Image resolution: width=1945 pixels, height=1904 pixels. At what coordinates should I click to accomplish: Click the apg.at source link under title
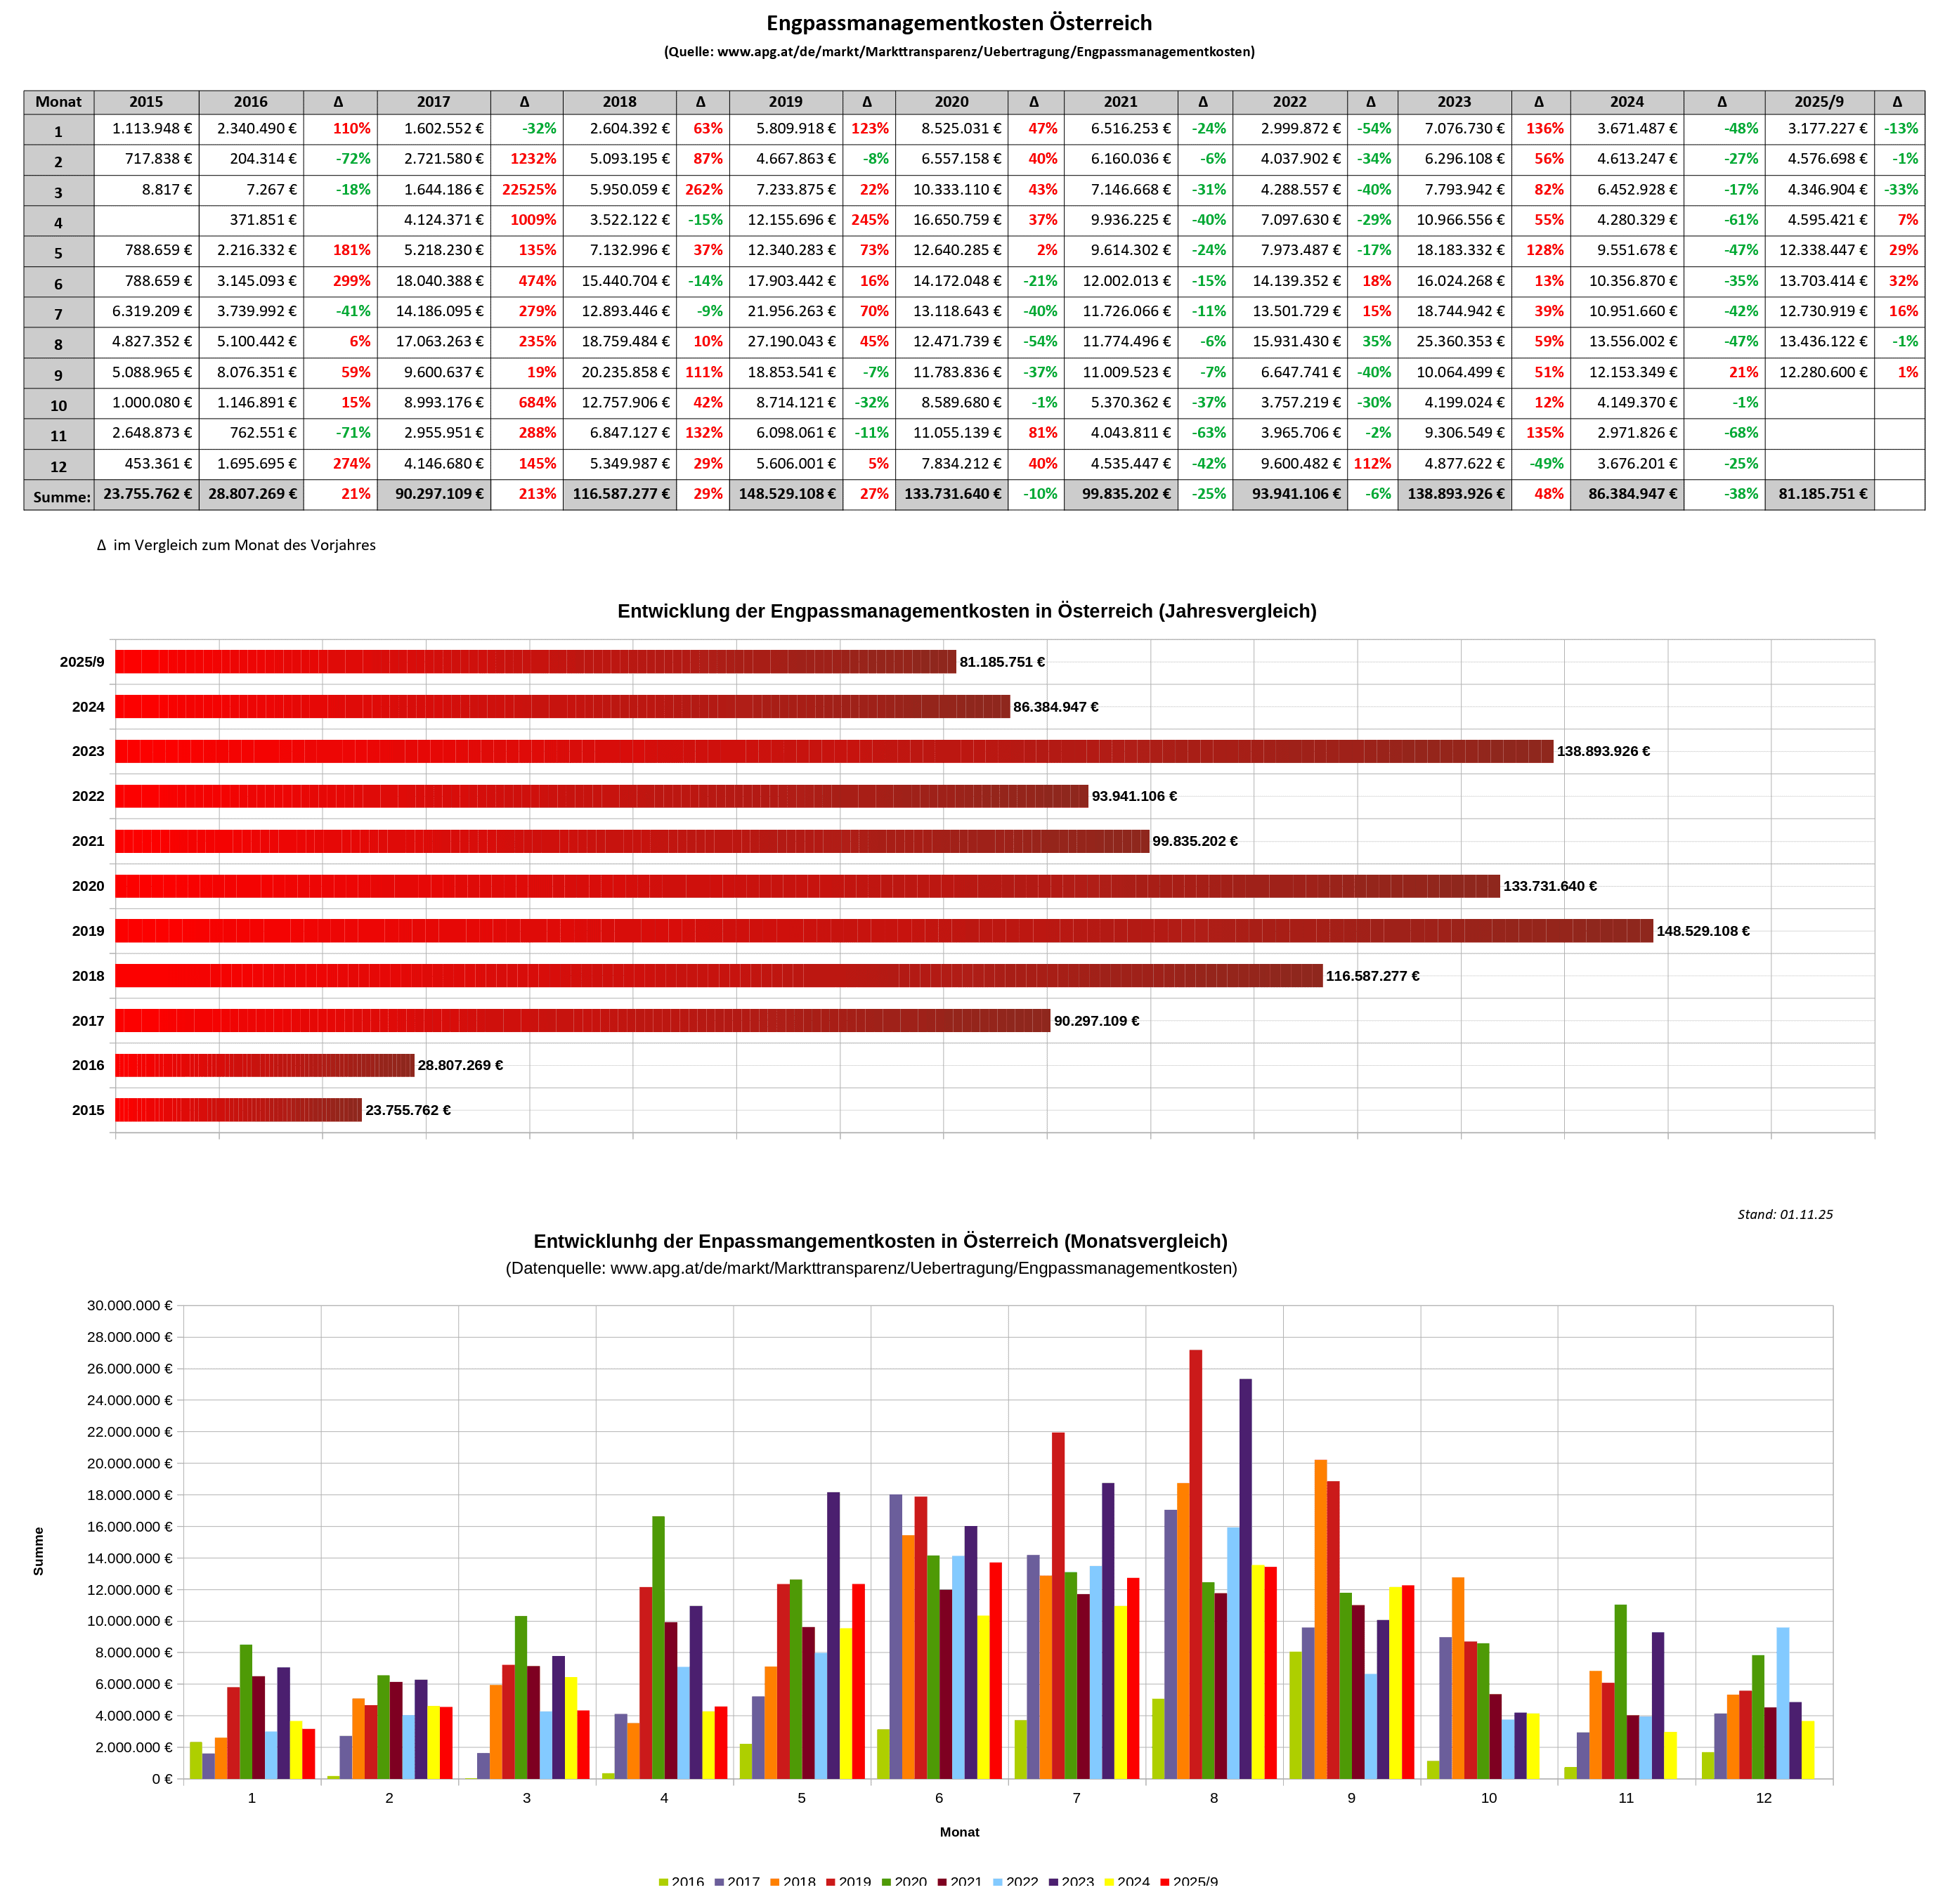pyautogui.click(x=985, y=52)
